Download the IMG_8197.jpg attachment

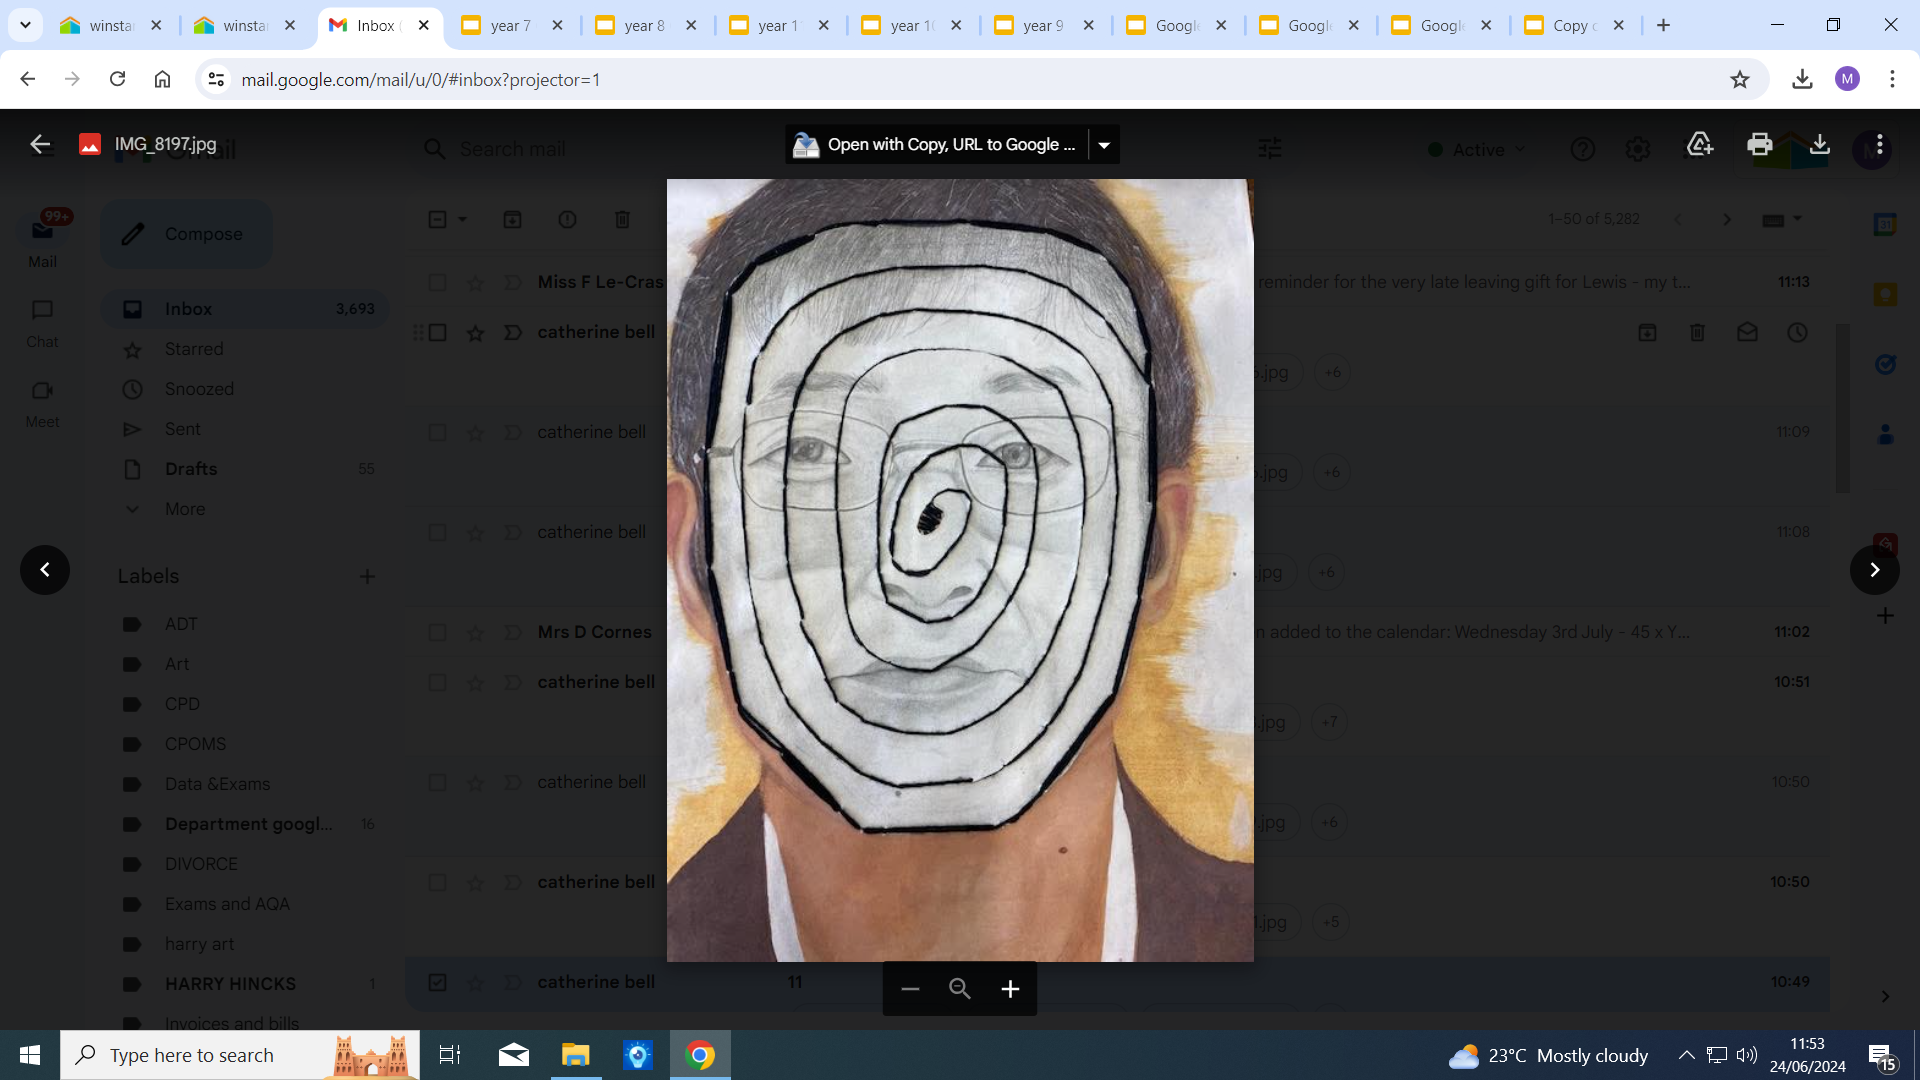[x=1819, y=144]
